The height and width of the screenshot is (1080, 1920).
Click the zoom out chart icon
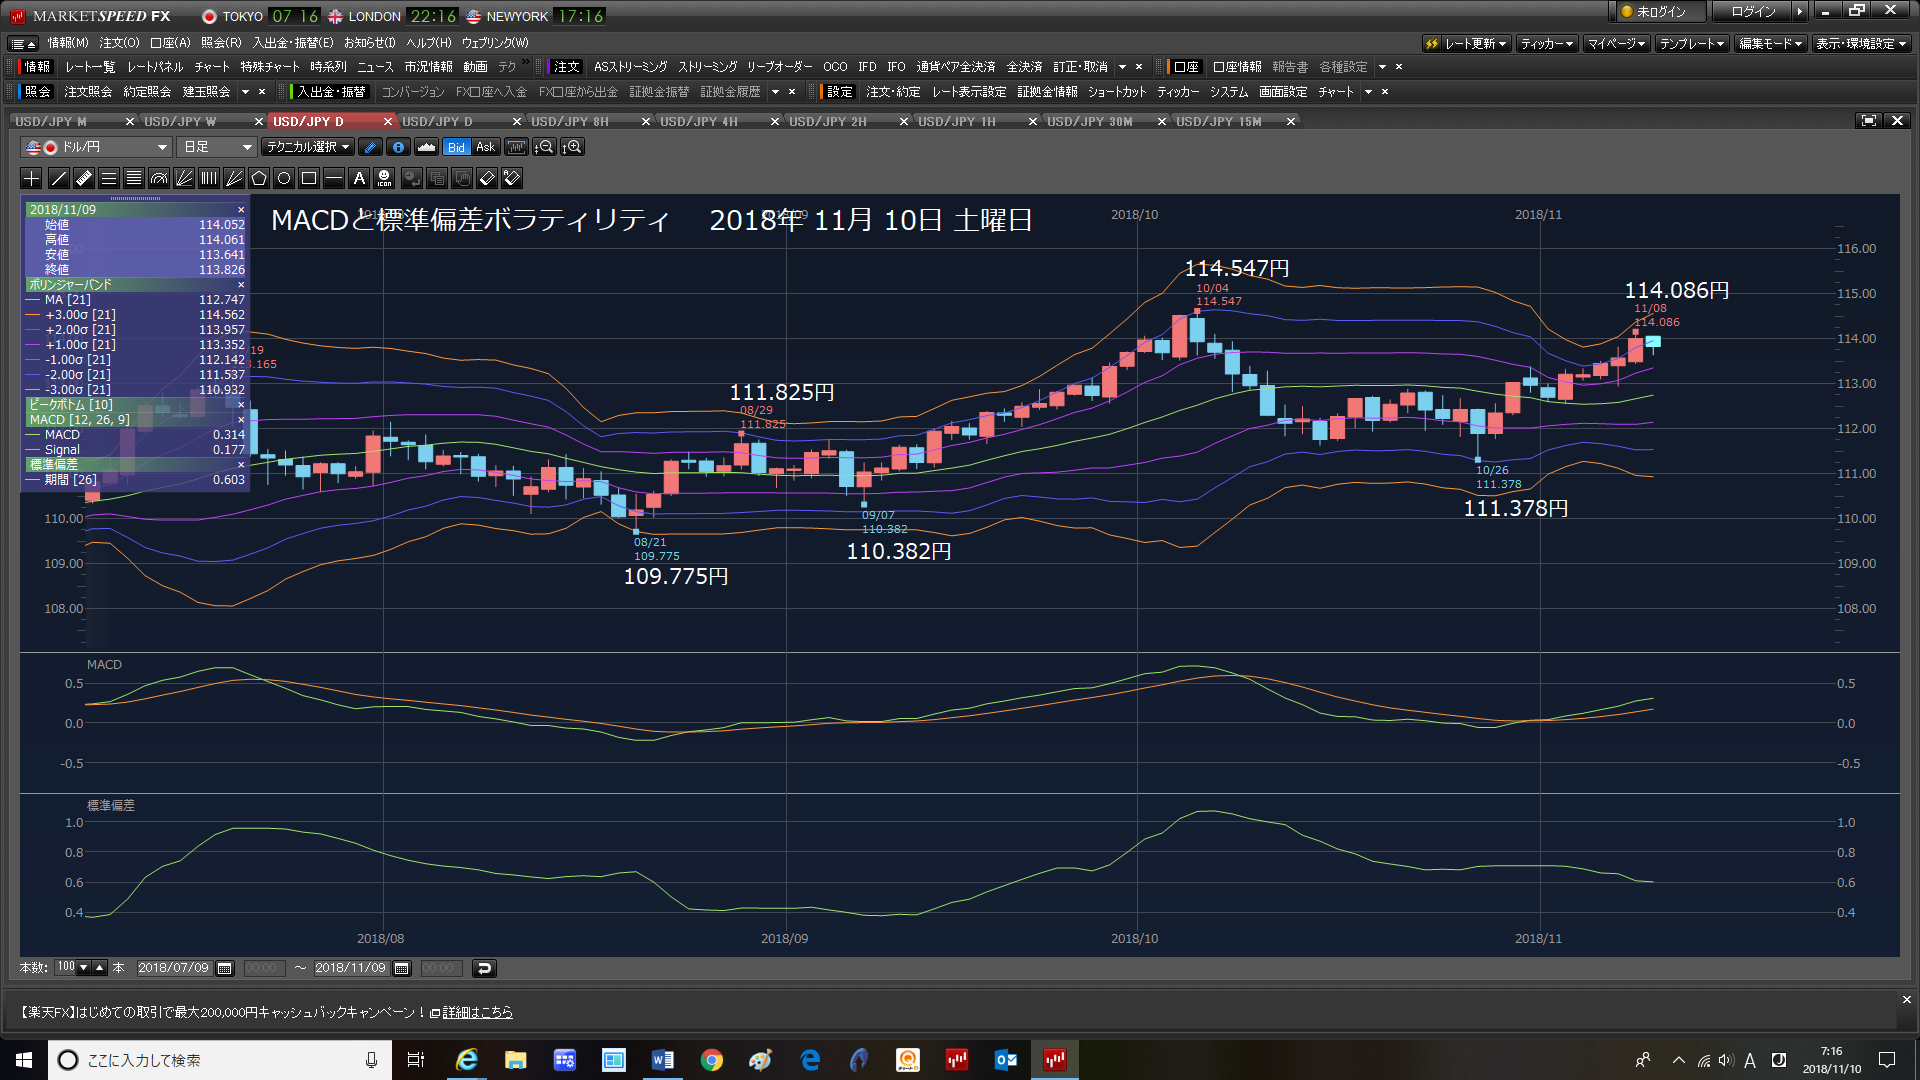(544, 147)
